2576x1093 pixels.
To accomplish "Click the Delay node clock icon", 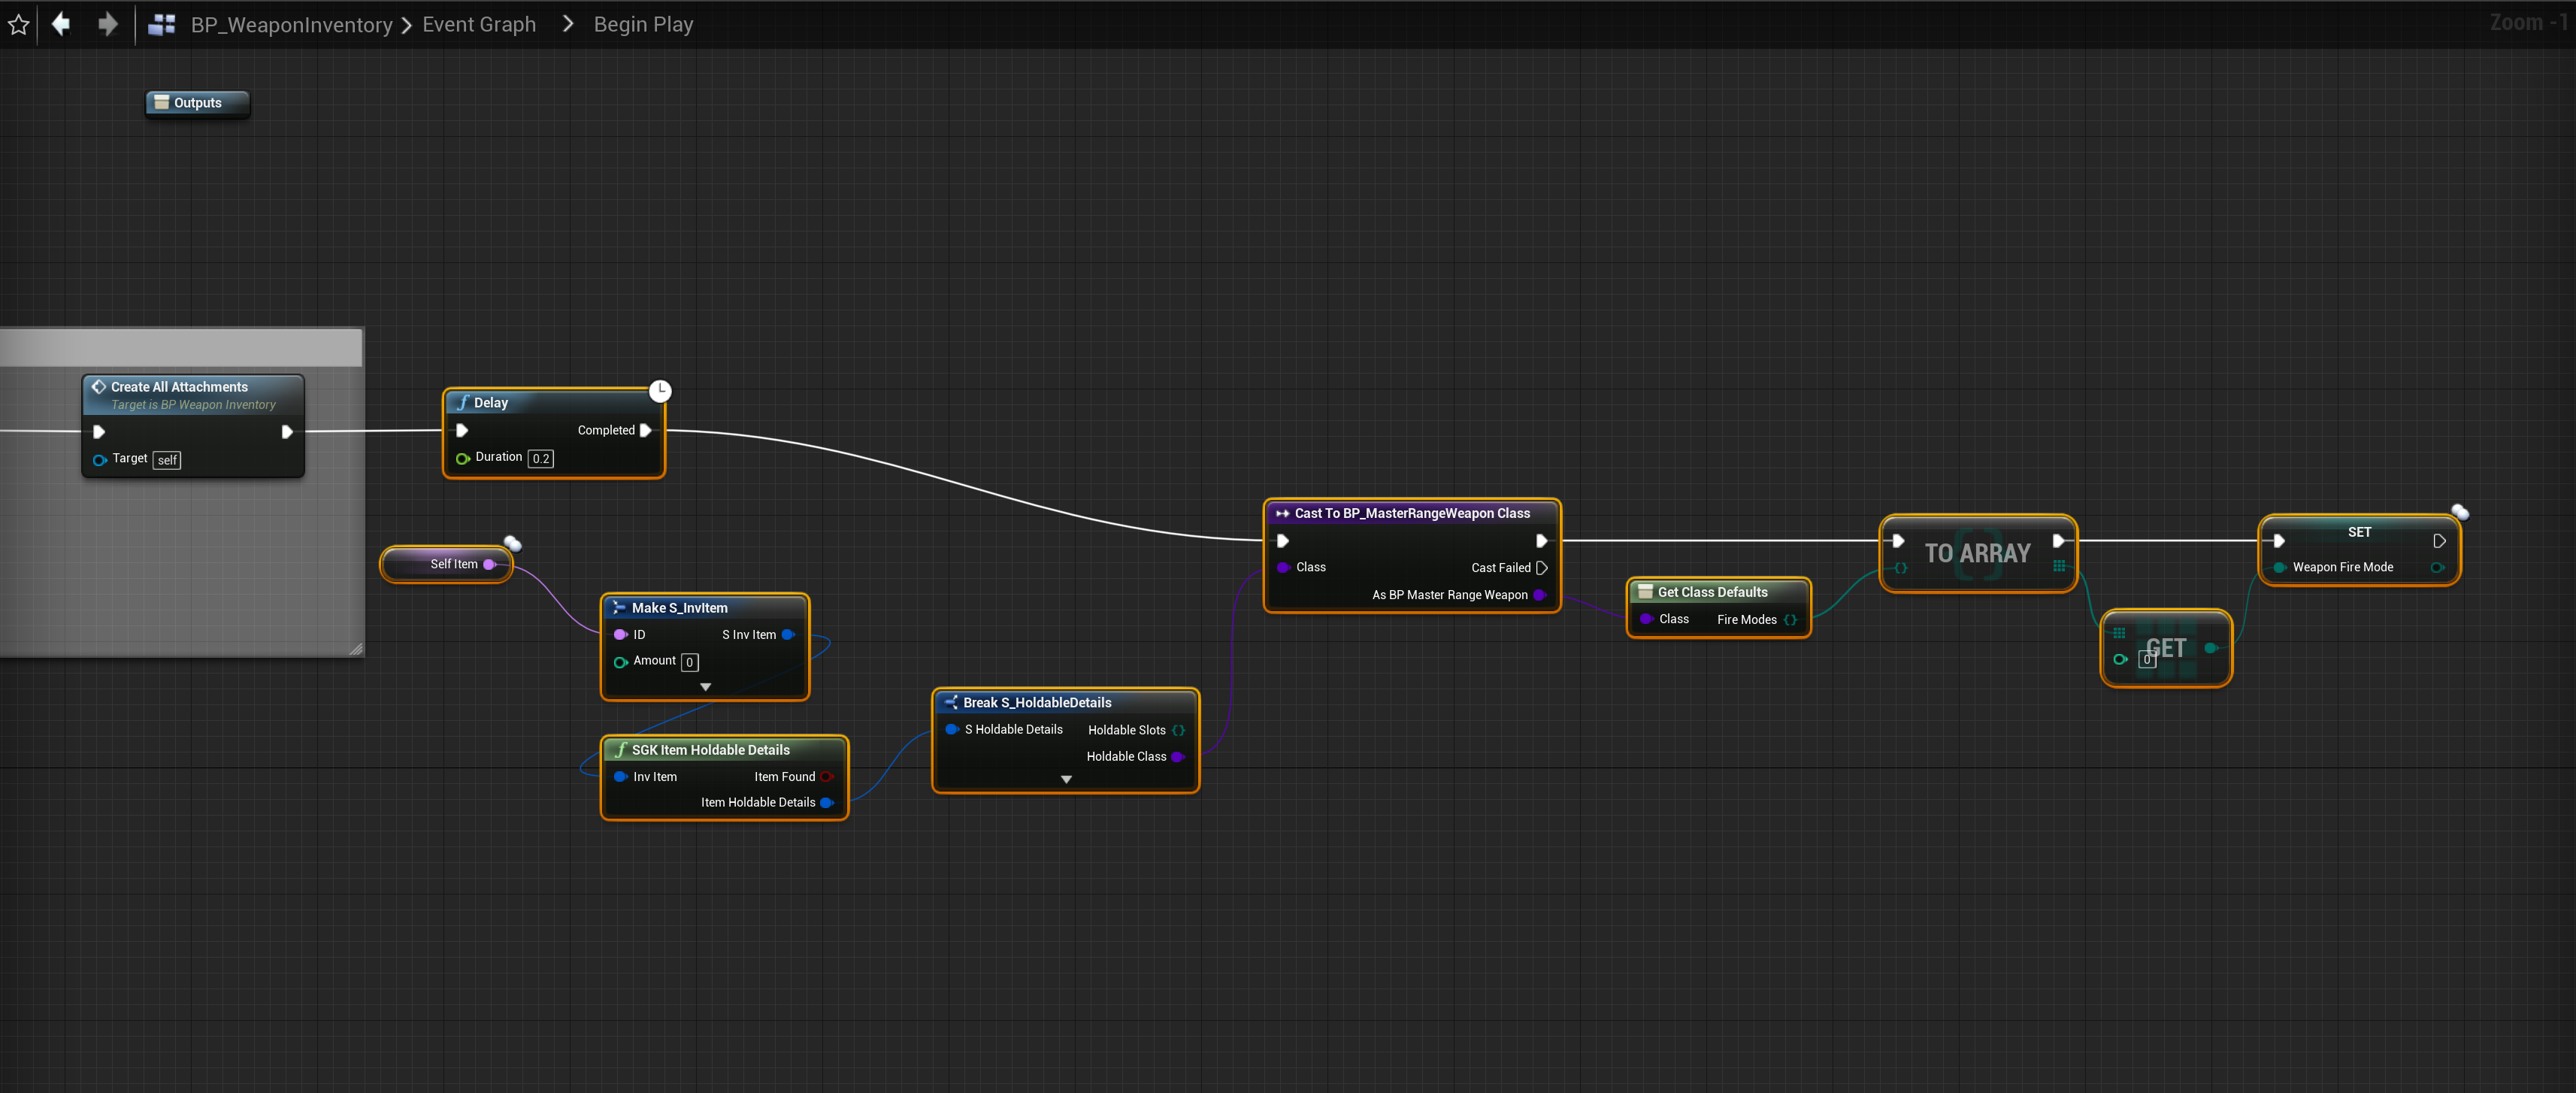I will [x=660, y=391].
